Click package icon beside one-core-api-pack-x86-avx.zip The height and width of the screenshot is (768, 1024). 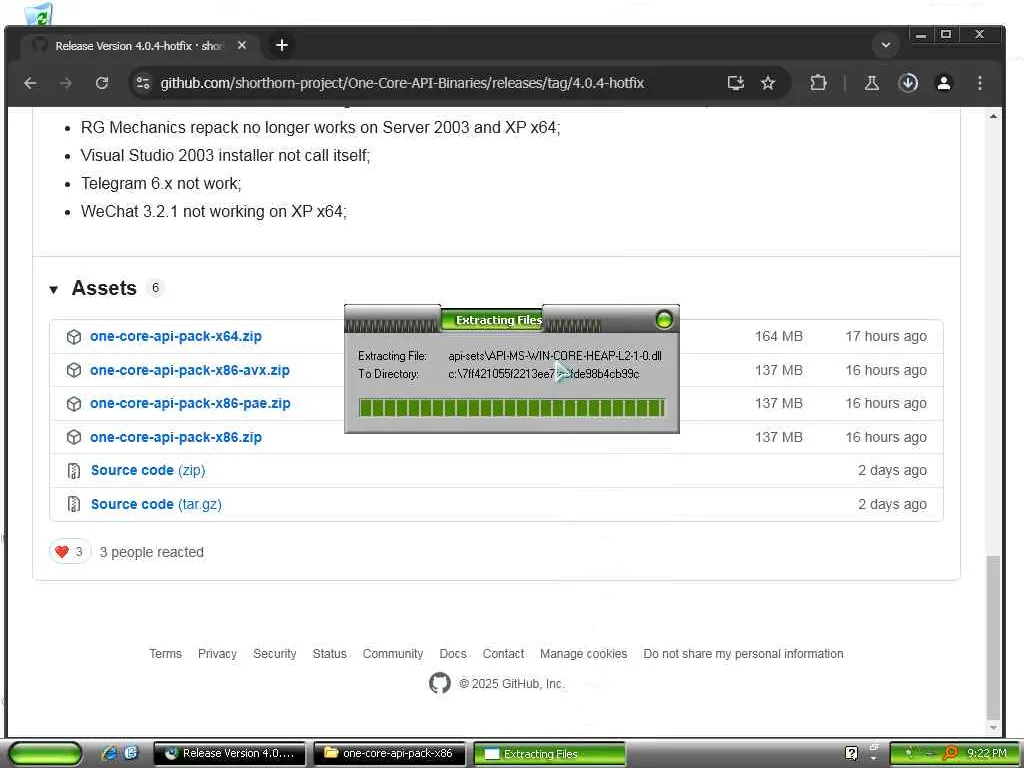(74, 370)
